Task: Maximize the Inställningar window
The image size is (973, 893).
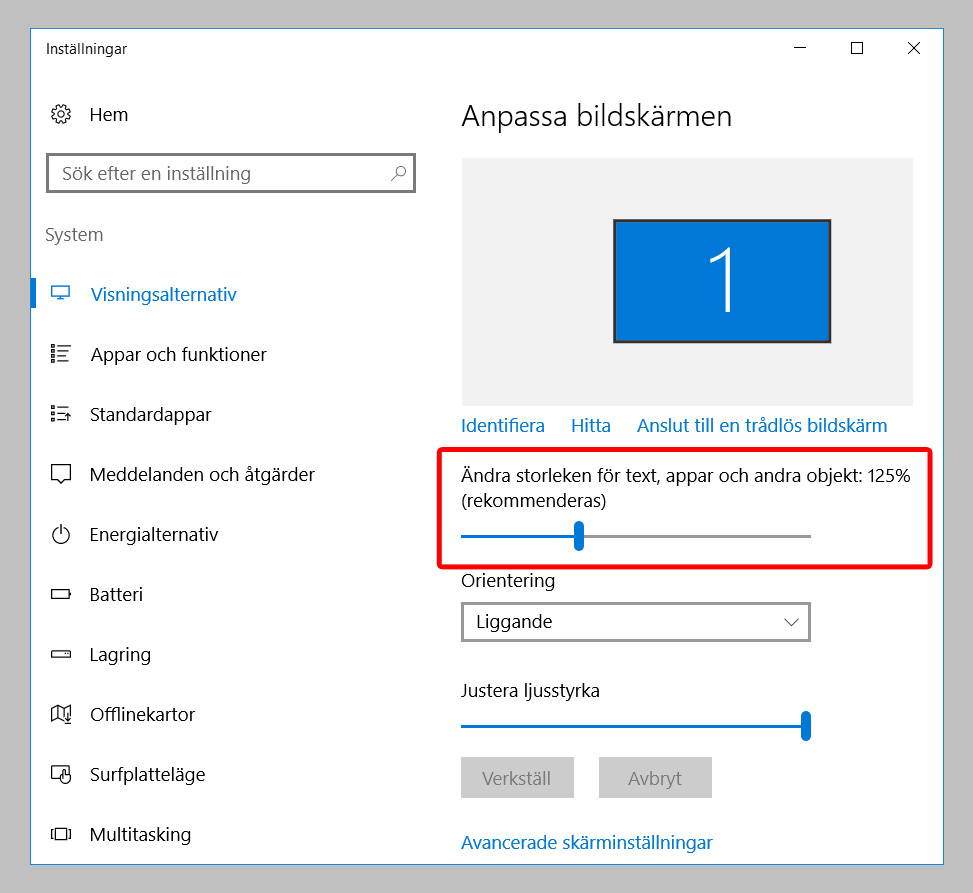Action: (x=857, y=48)
